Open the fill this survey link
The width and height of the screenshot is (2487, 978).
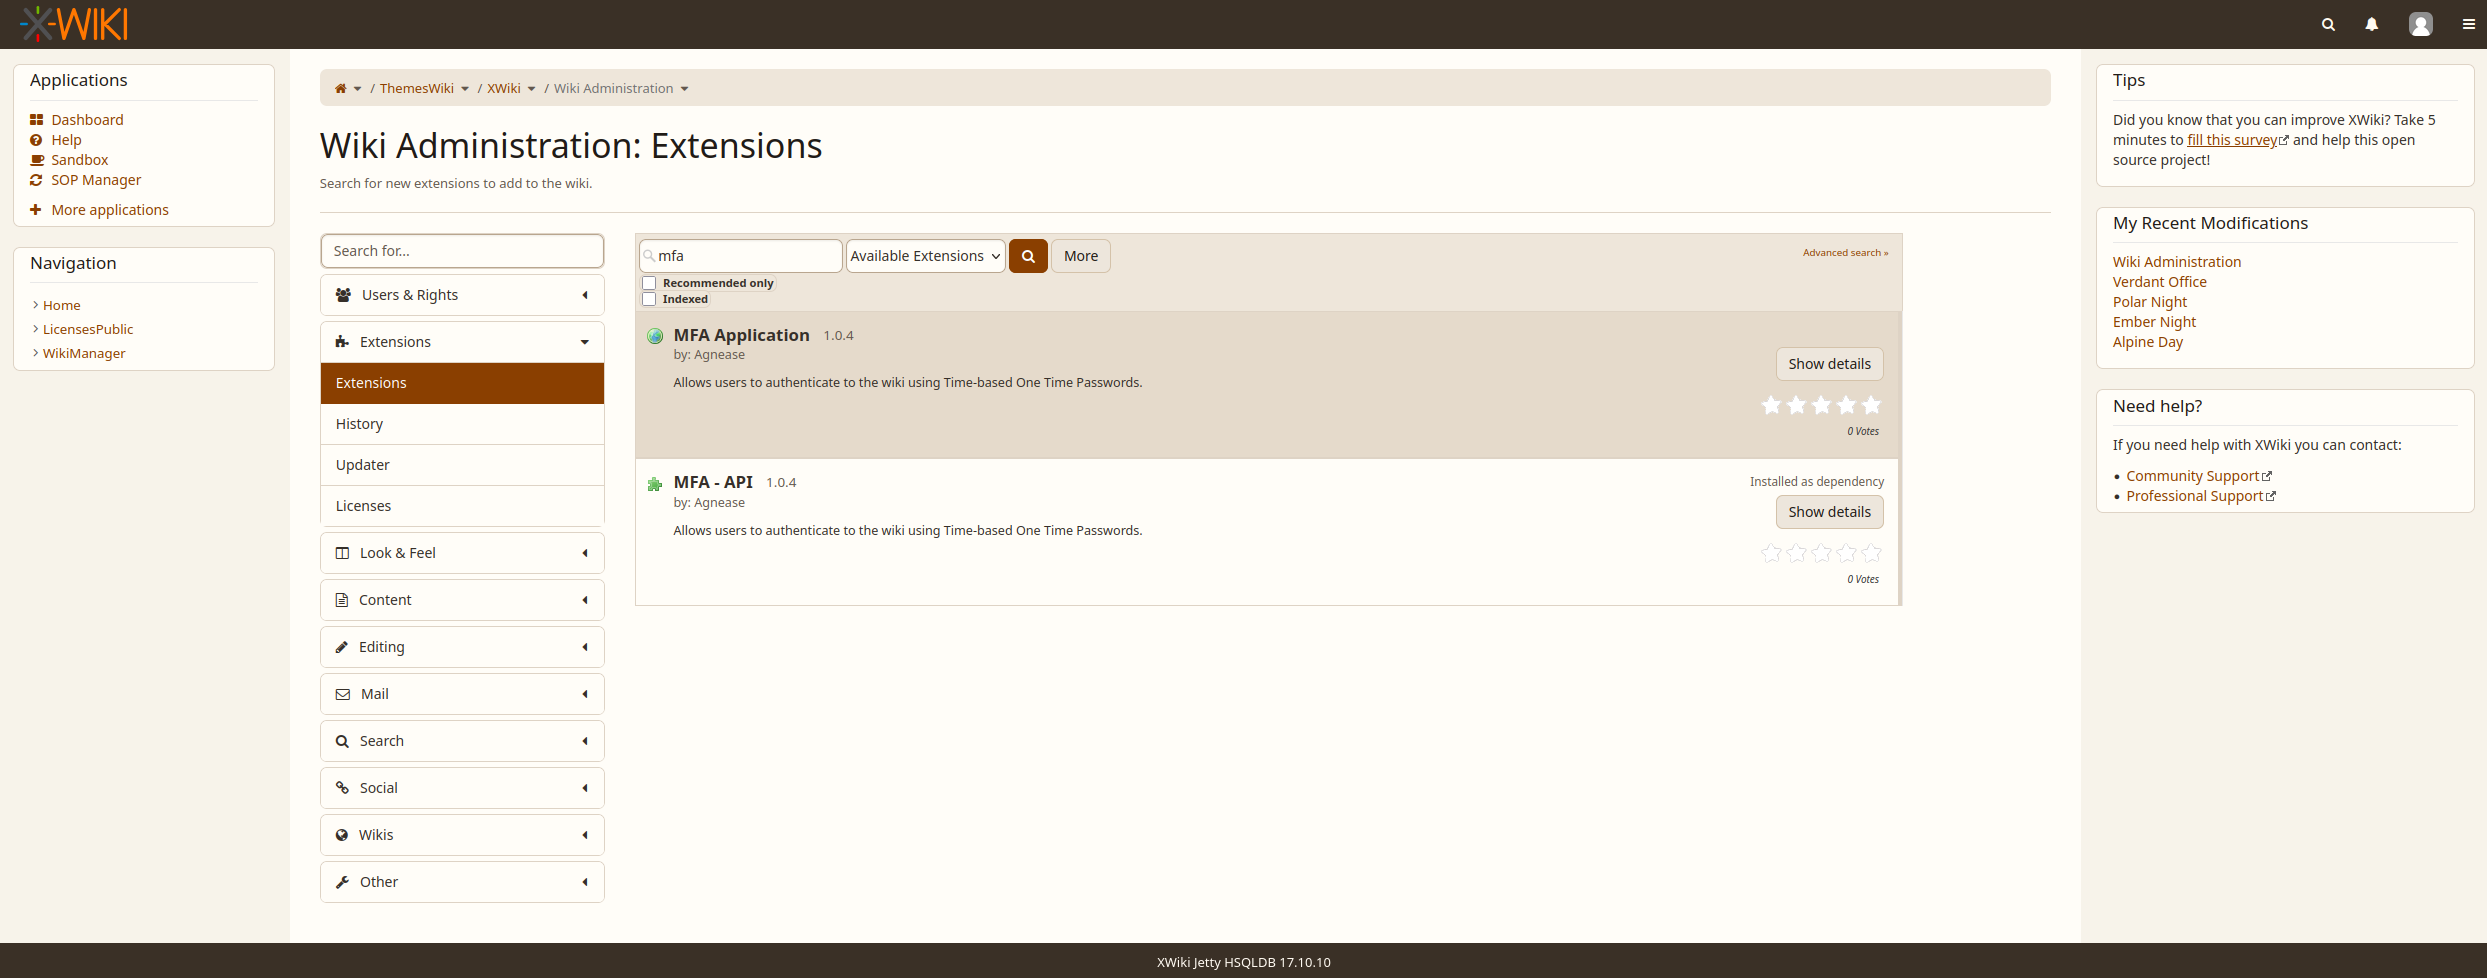click(2232, 140)
